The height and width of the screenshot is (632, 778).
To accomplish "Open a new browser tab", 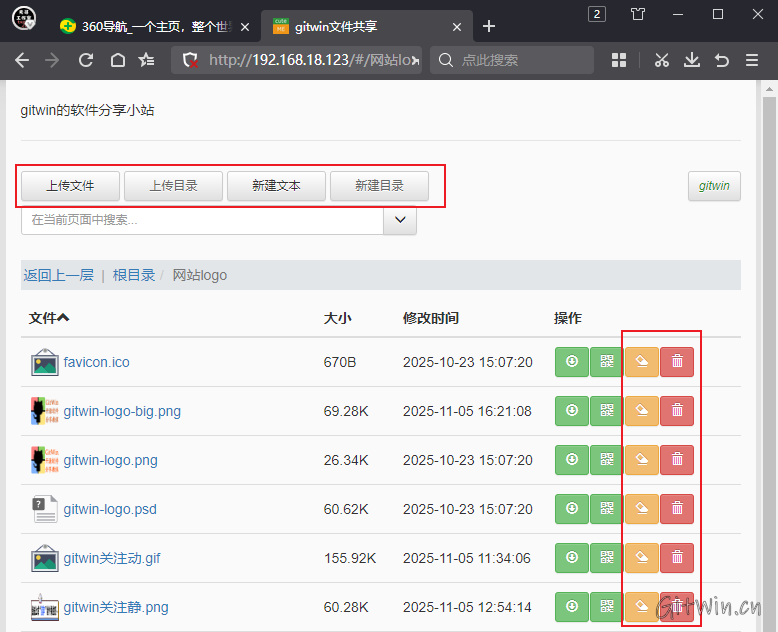I will pyautogui.click(x=489, y=26).
